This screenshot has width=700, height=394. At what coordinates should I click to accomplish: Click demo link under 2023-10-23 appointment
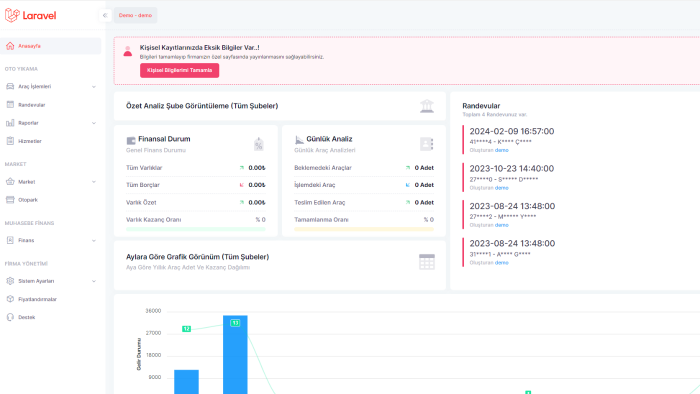(x=502, y=188)
